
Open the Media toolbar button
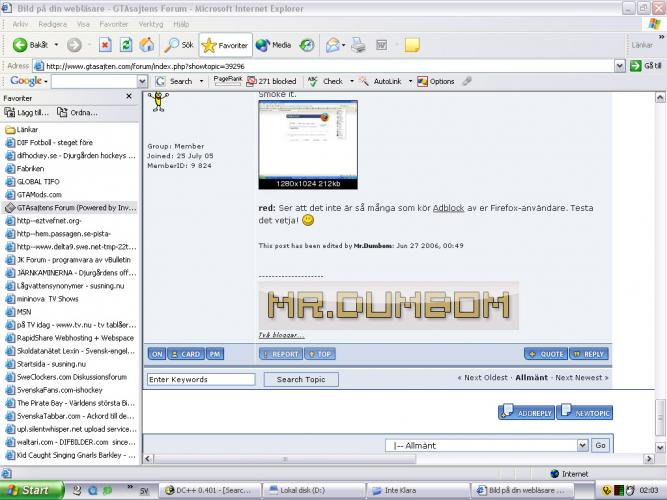pyautogui.click(x=273, y=45)
